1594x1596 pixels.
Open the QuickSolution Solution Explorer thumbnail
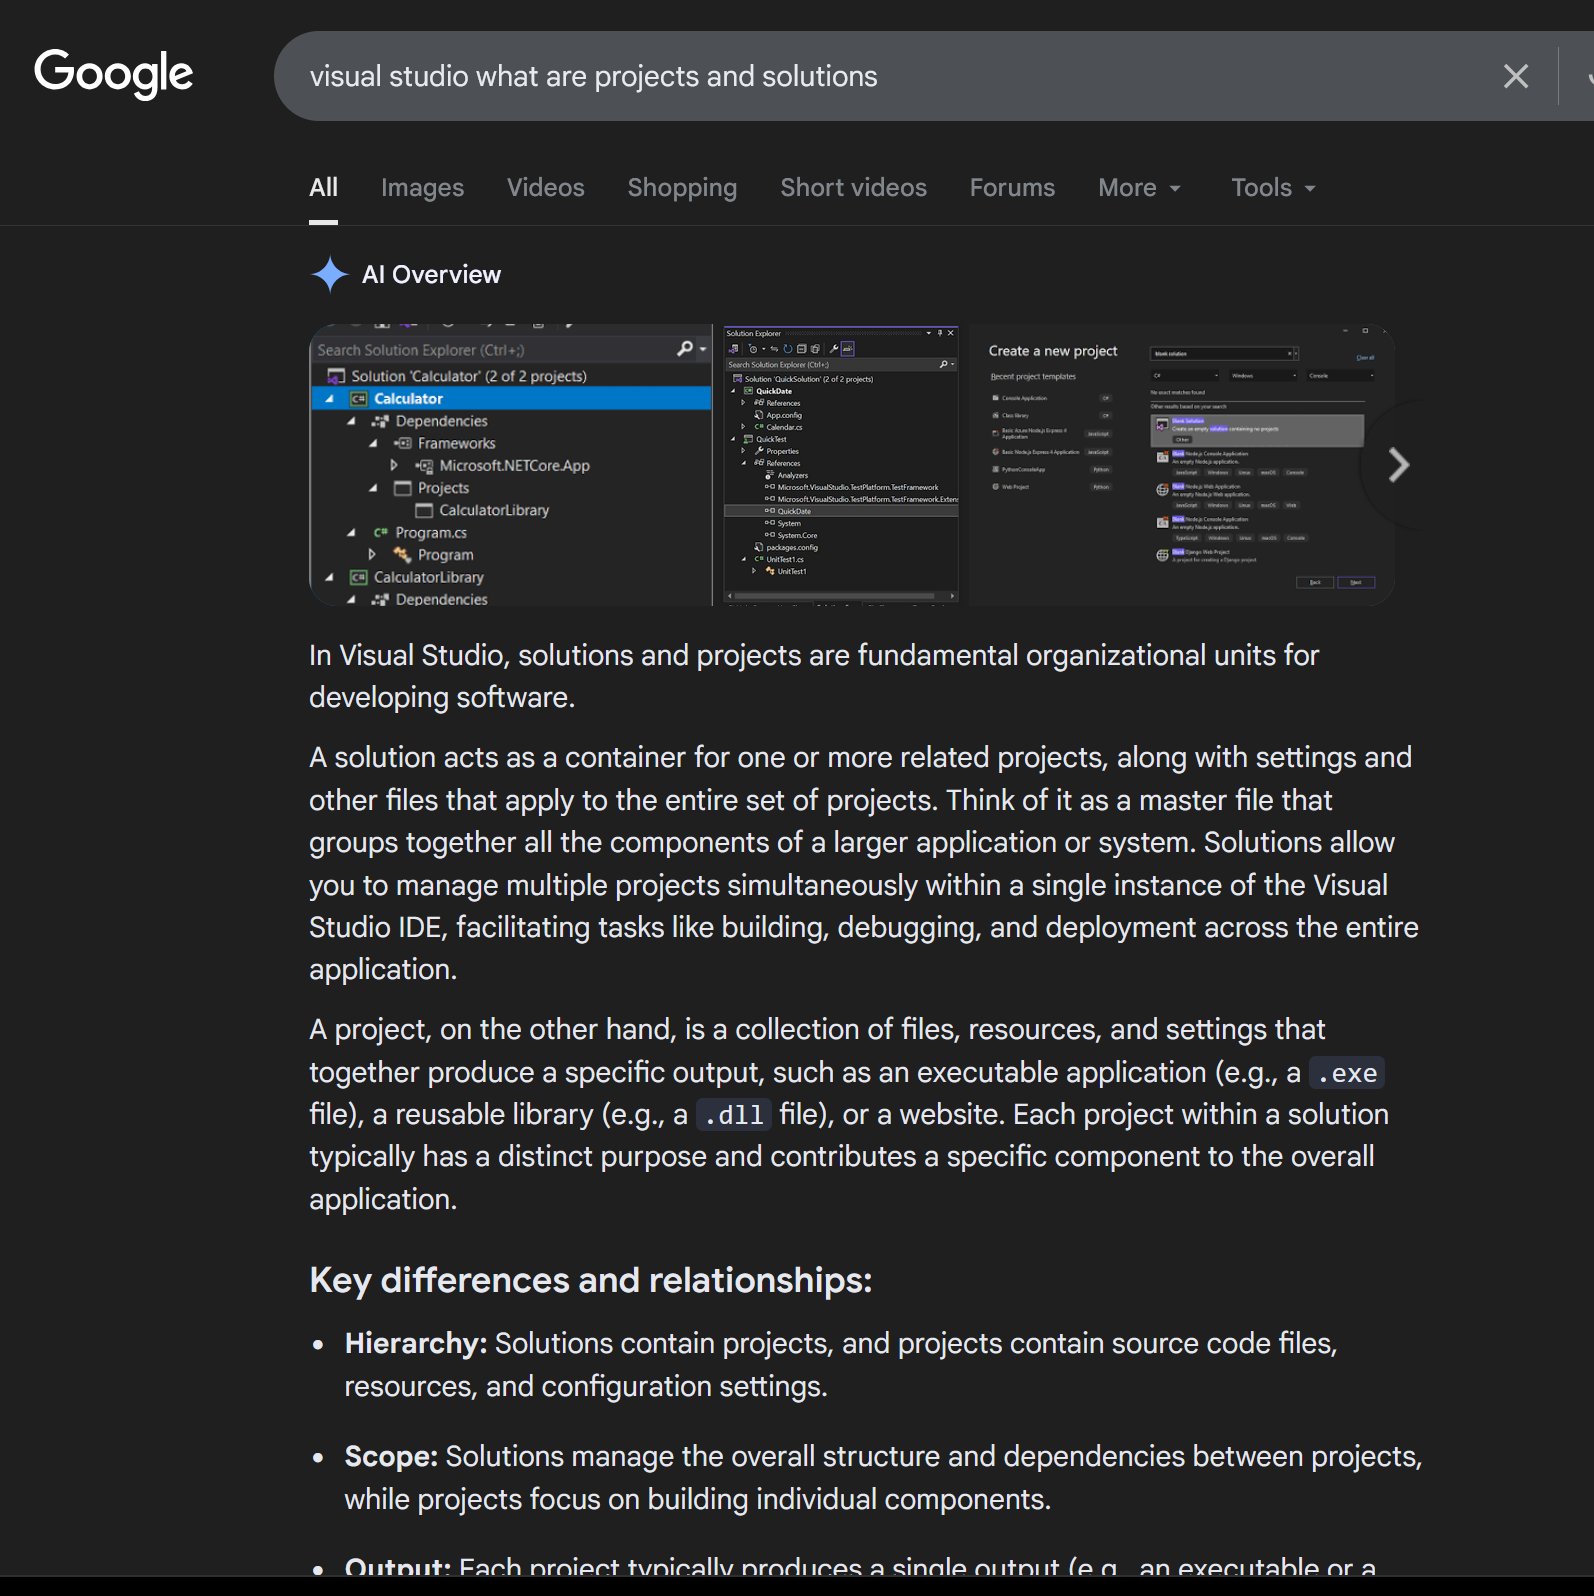[840, 465]
